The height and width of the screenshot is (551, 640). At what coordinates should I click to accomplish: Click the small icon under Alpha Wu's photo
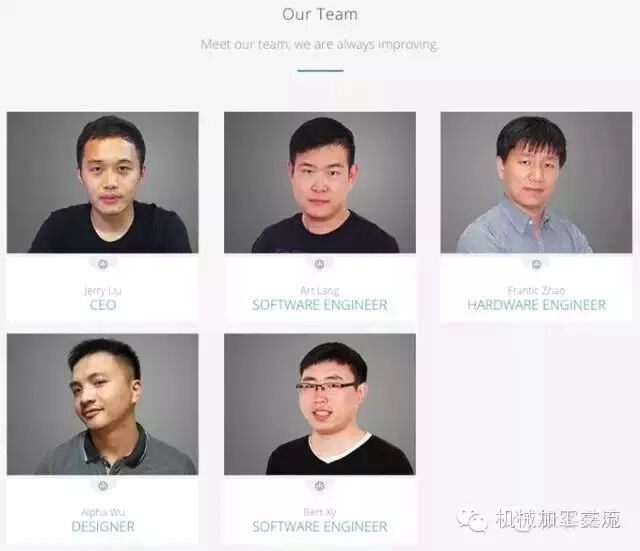coord(103,486)
